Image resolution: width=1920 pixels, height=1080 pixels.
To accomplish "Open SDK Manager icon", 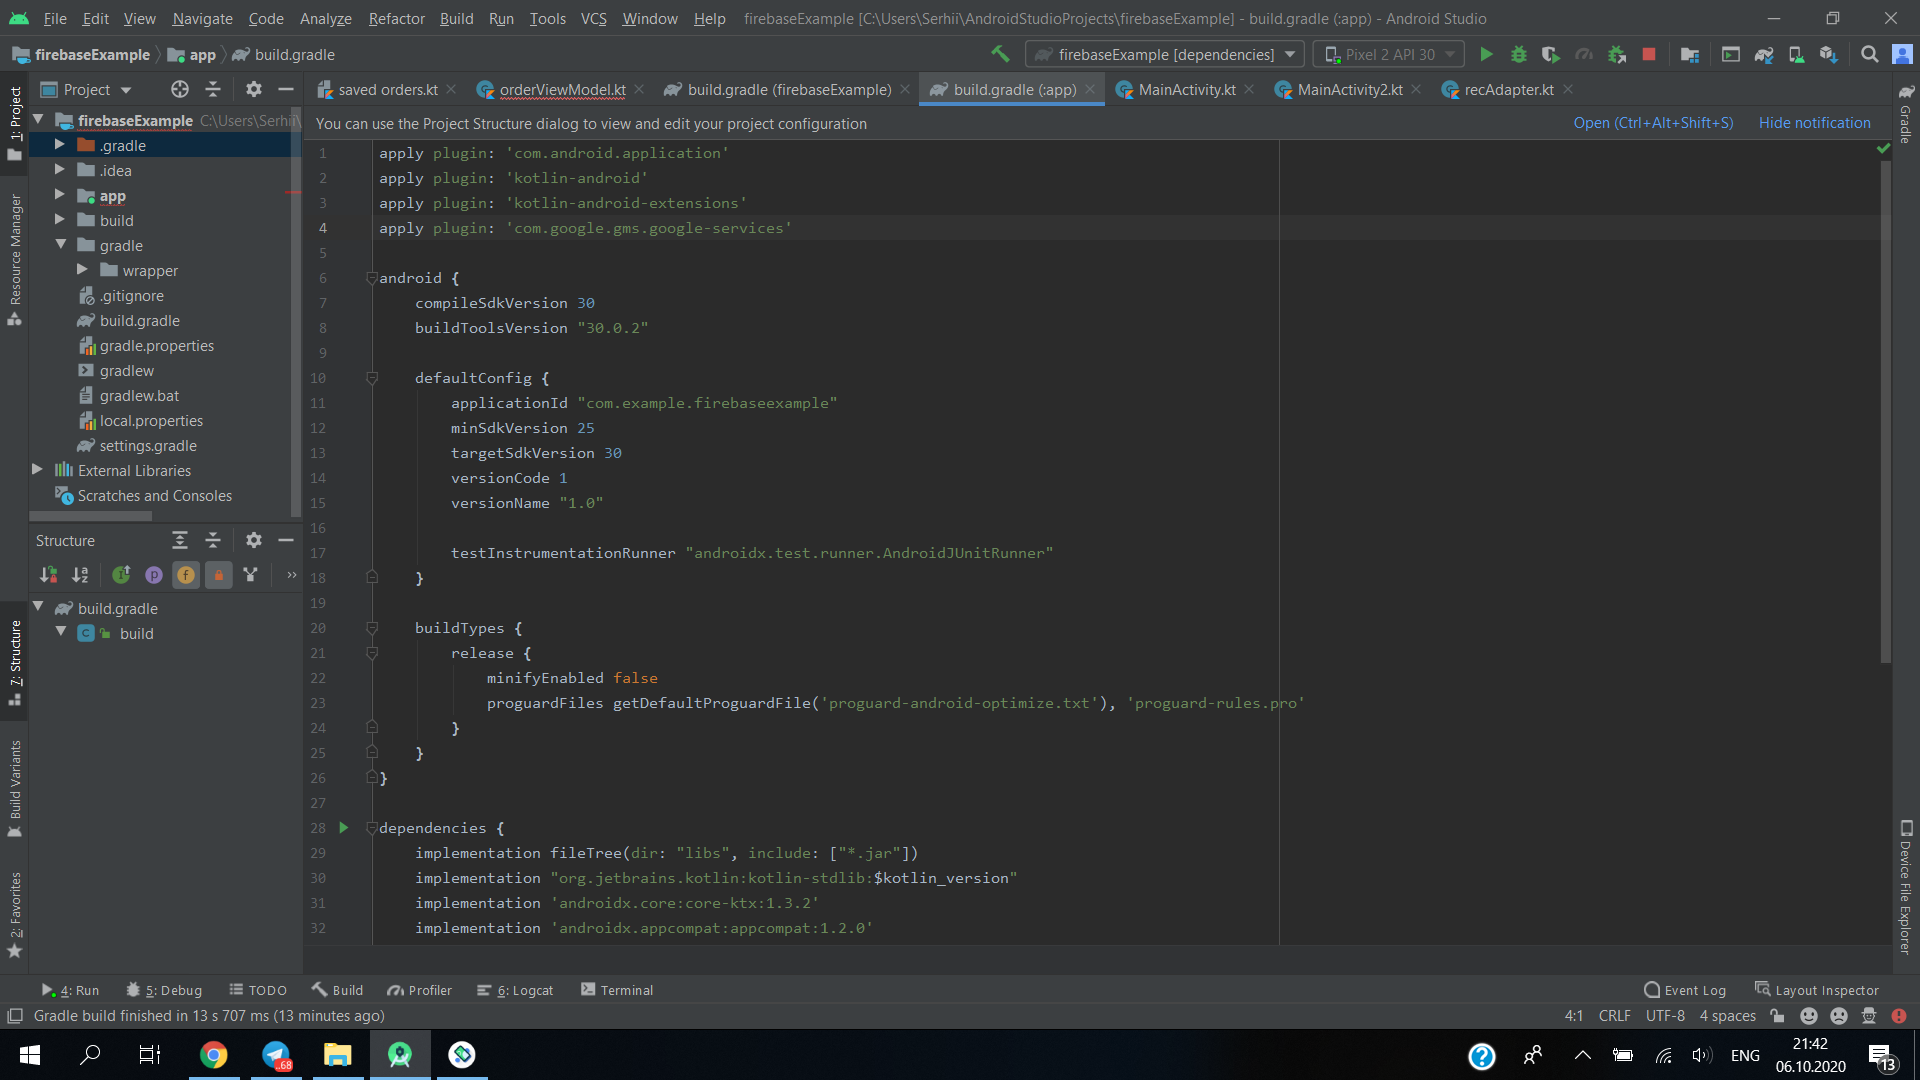I will coord(1828,54).
